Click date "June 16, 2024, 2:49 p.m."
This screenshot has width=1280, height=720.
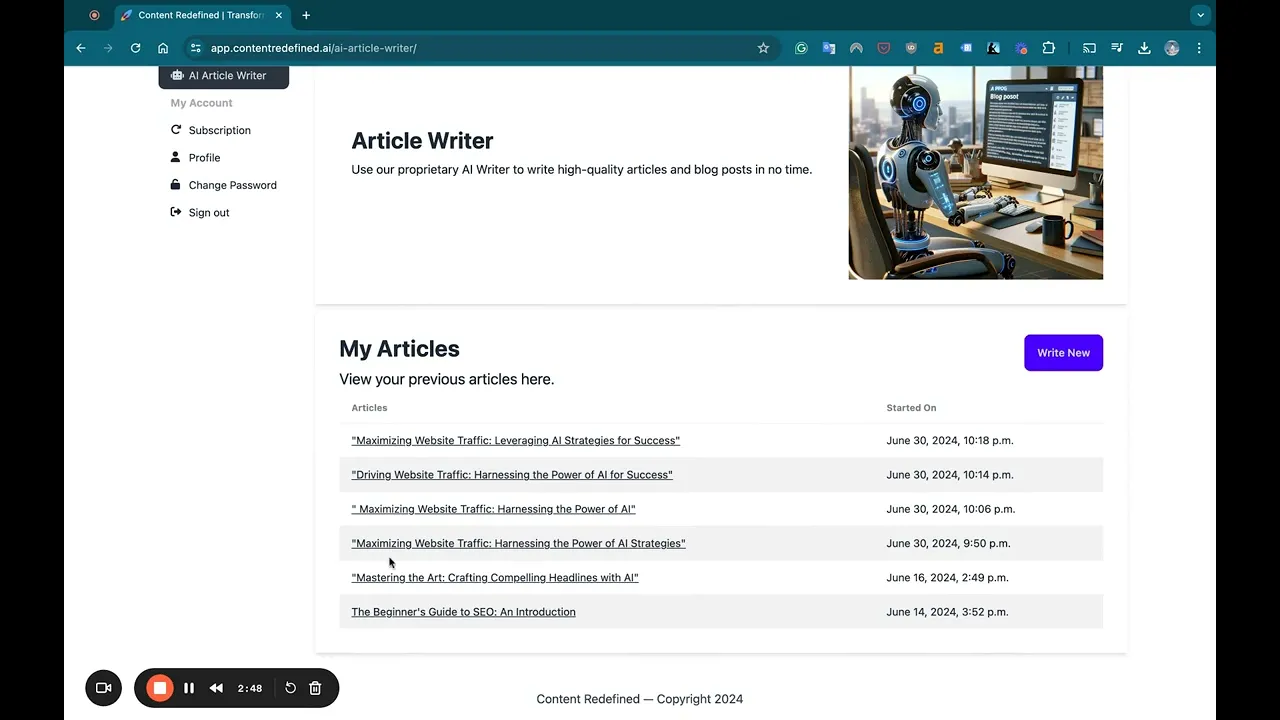point(947,578)
